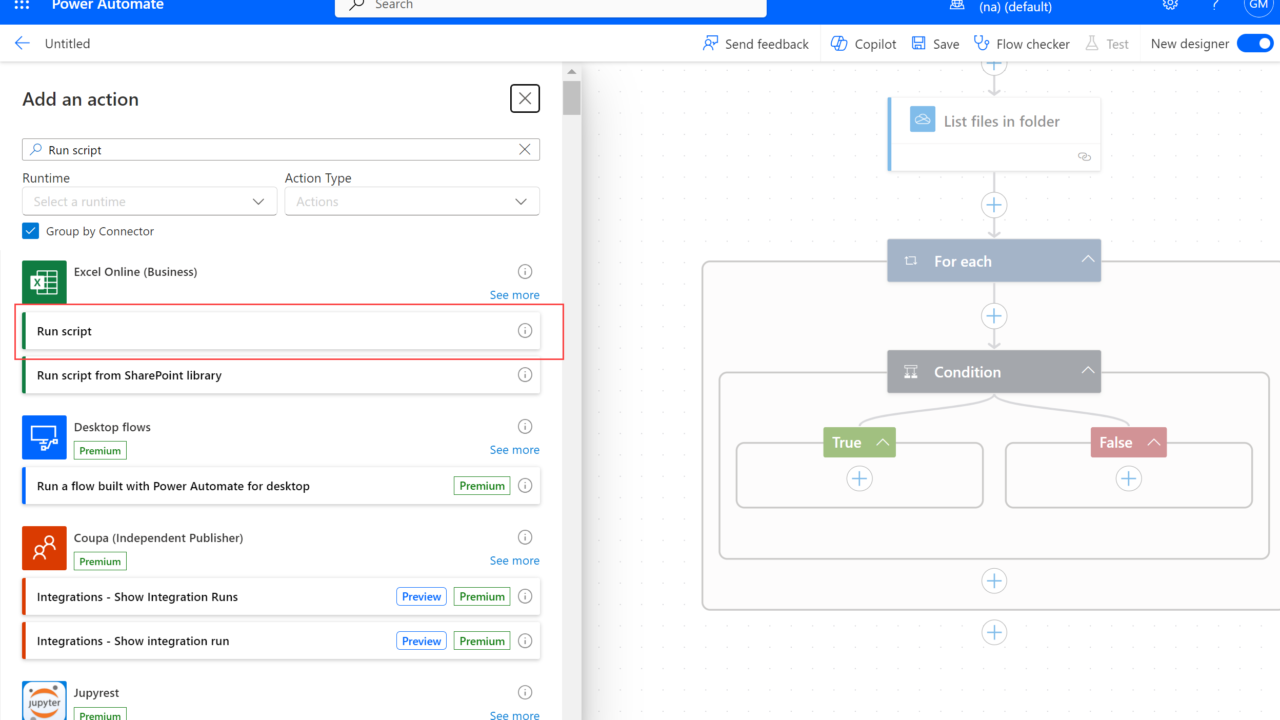
Task: Close the Add an action panel
Action: pyautogui.click(x=525, y=98)
